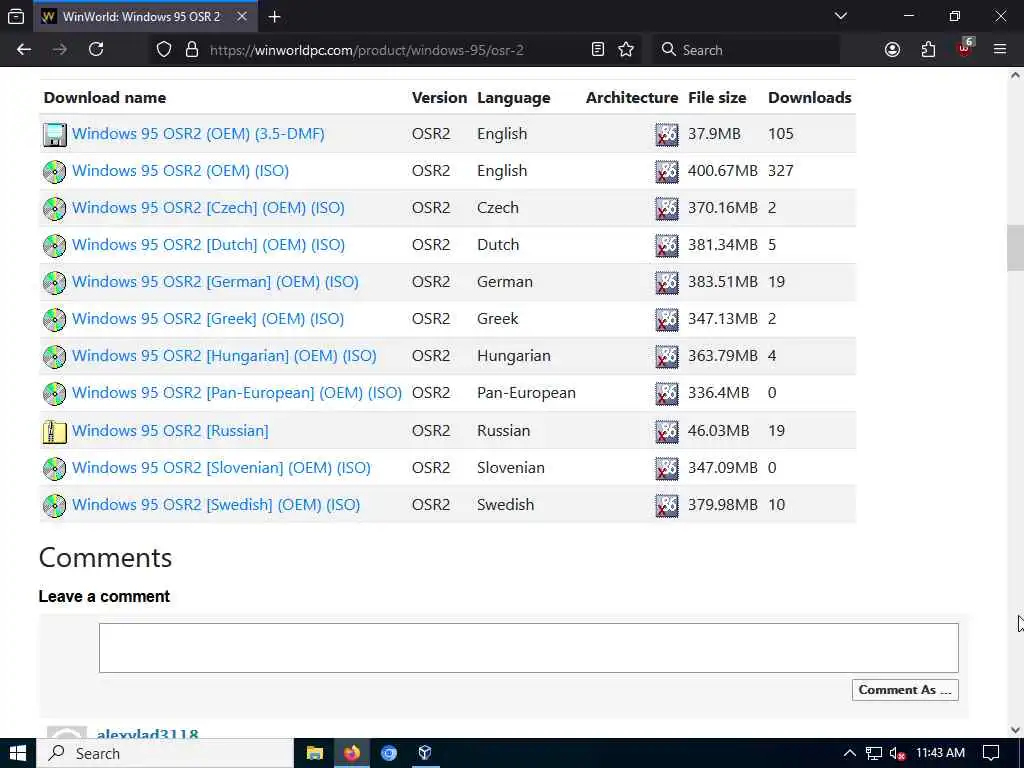Open File Explorer from the taskbar

[x=315, y=754]
